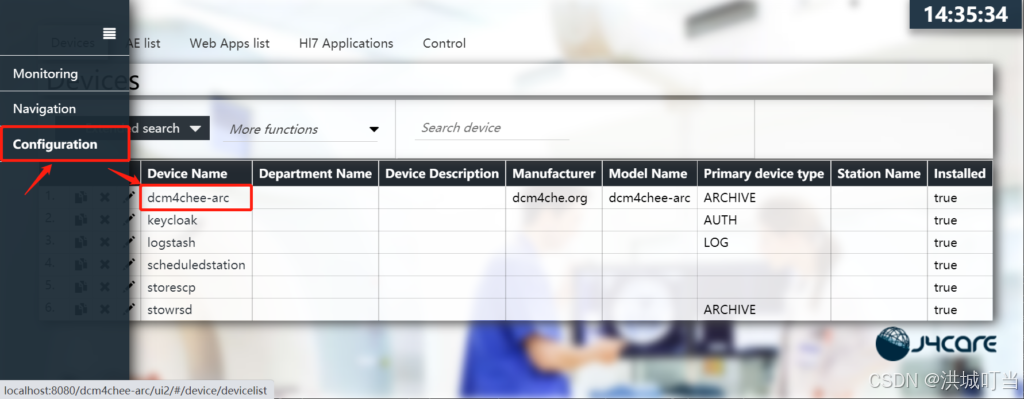Clone the logstash device
This screenshot has width=1024, height=399.
coord(81,242)
